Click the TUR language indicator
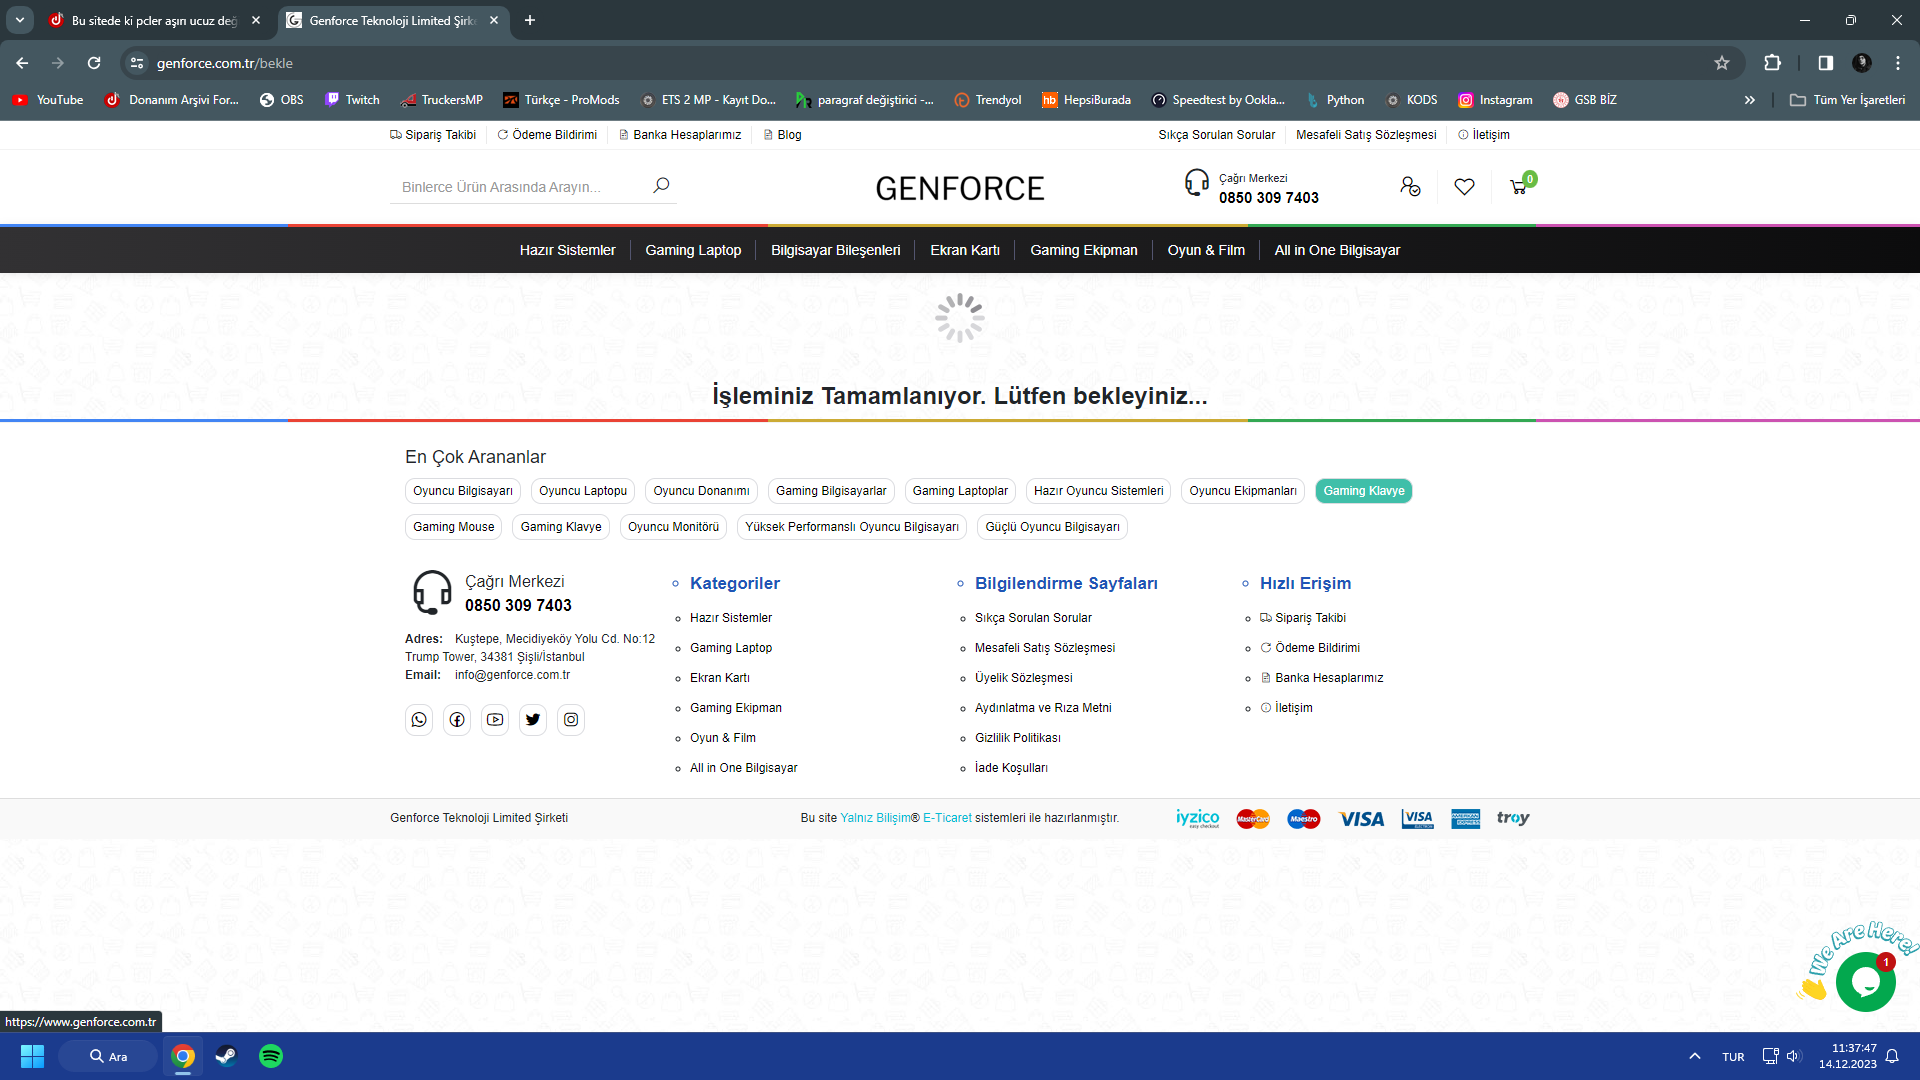 tap(1733, 1057)
